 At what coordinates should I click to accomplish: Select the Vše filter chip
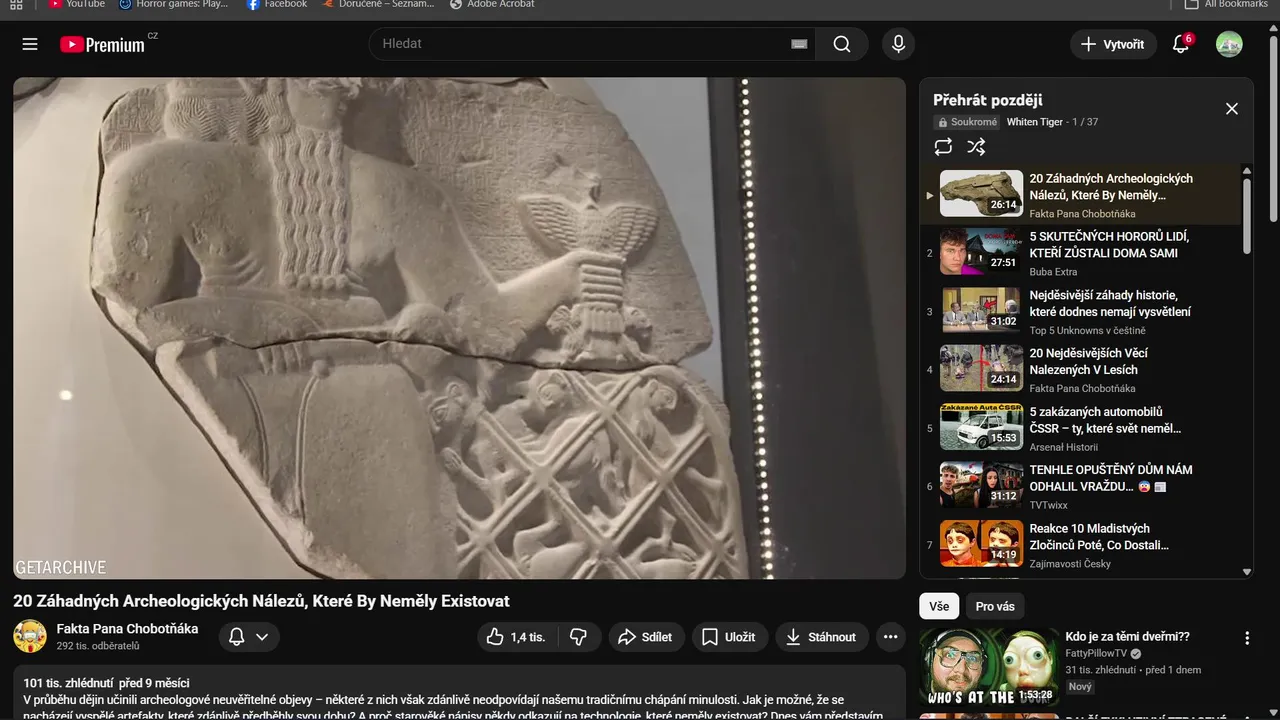(x=939, y=607)
